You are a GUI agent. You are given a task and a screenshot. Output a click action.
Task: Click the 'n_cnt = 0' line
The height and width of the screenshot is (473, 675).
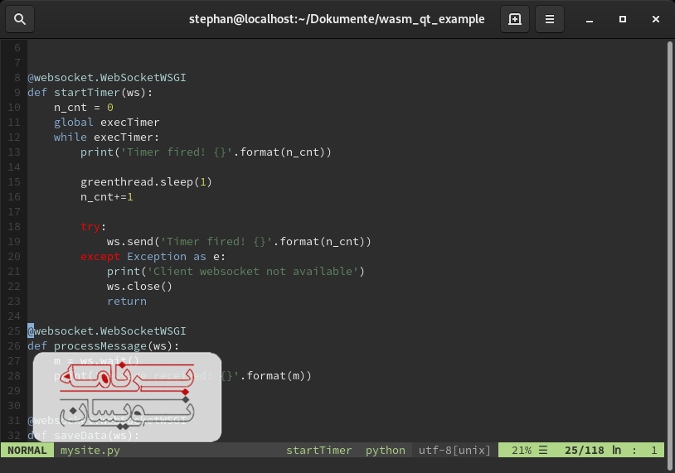pos(84,107)
